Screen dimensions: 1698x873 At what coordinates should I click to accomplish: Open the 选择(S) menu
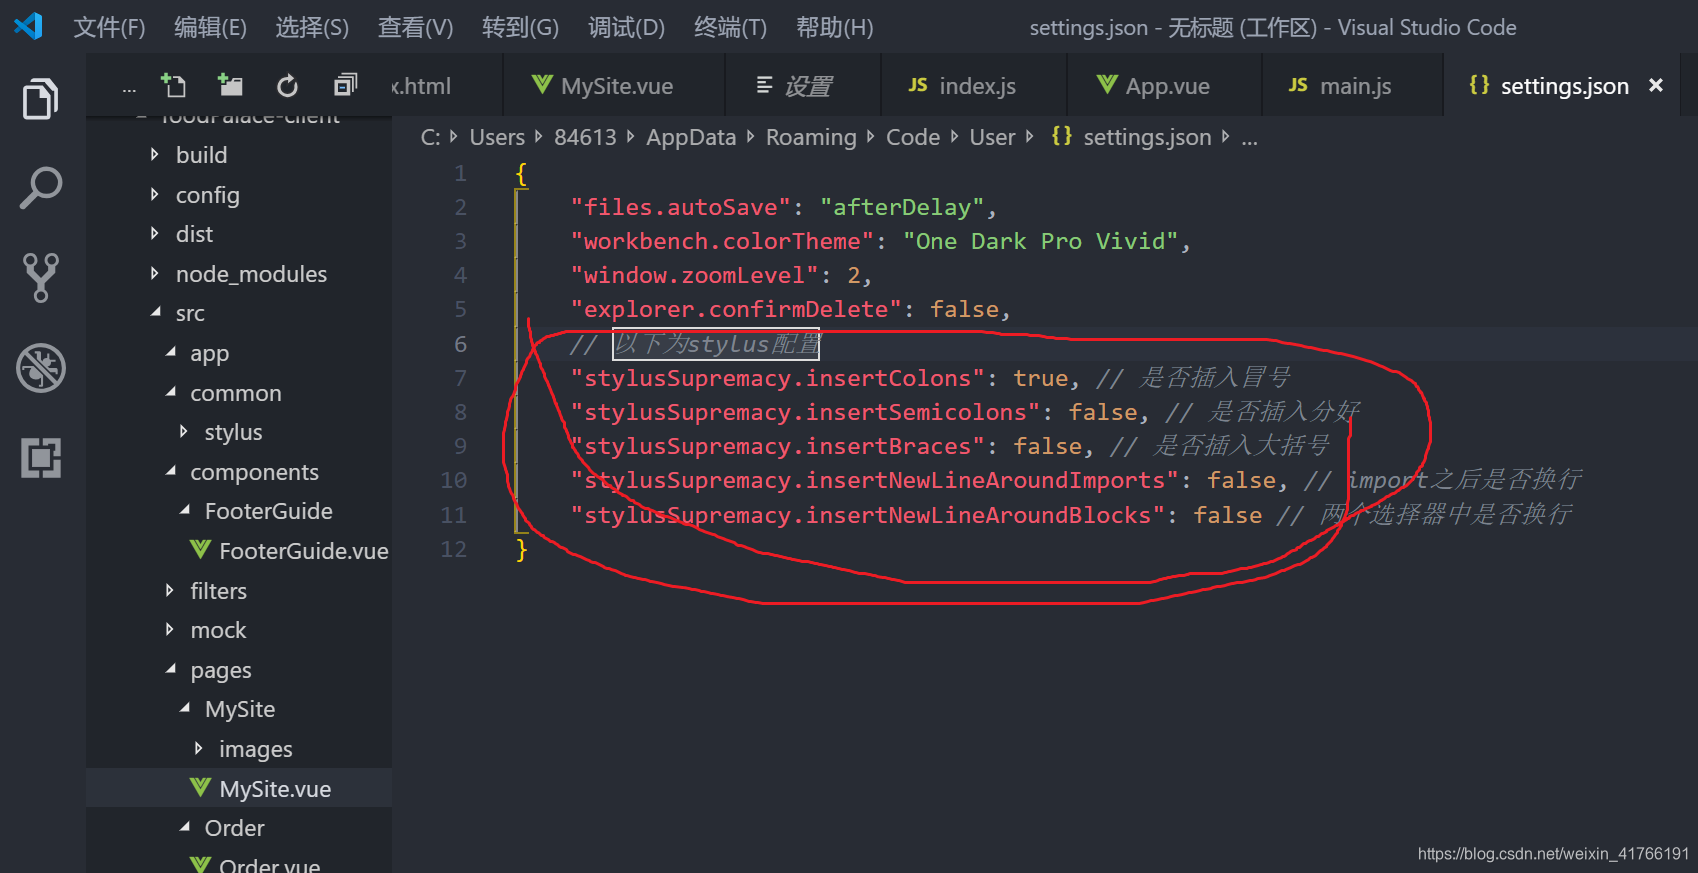click(x=312, y=27)
